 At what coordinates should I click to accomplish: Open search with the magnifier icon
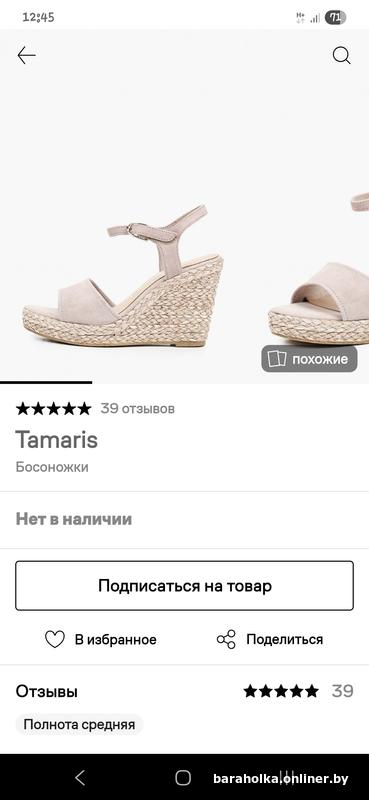pos(341,56)
